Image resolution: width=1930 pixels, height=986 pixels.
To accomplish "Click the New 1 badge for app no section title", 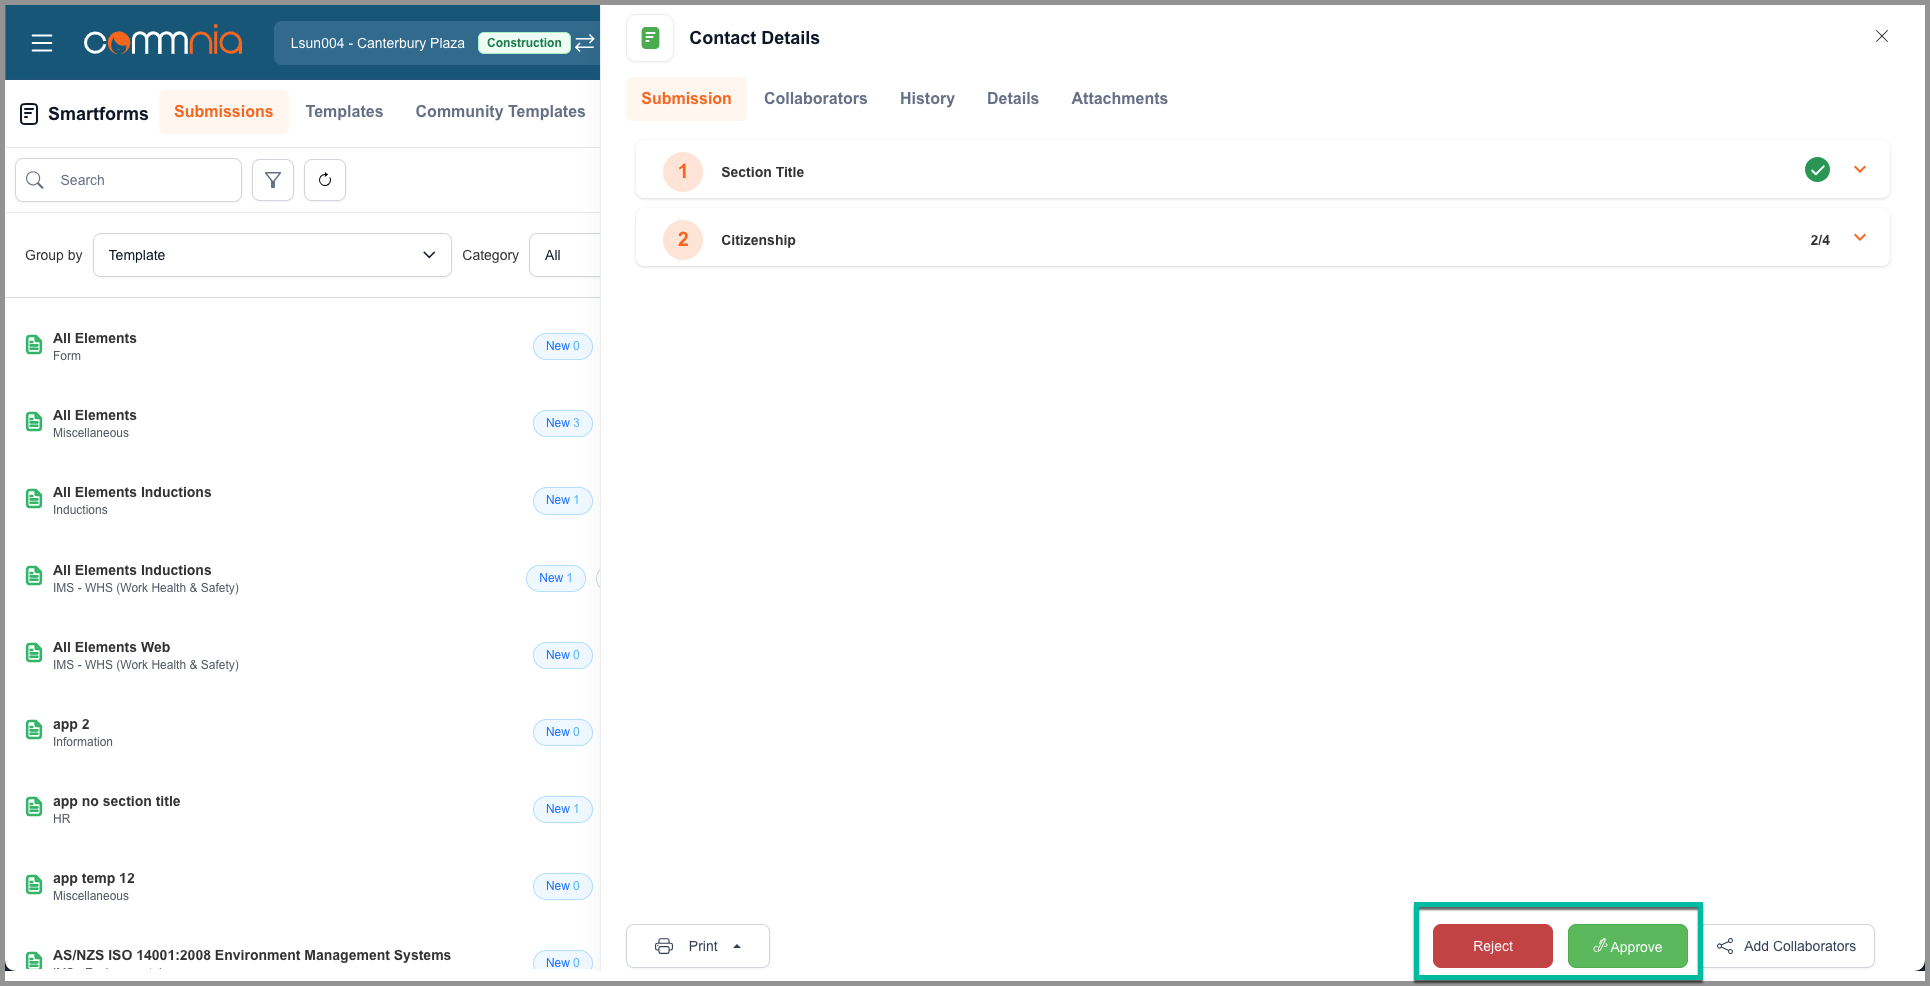I will pyautogui.click(x=563, y=809).
